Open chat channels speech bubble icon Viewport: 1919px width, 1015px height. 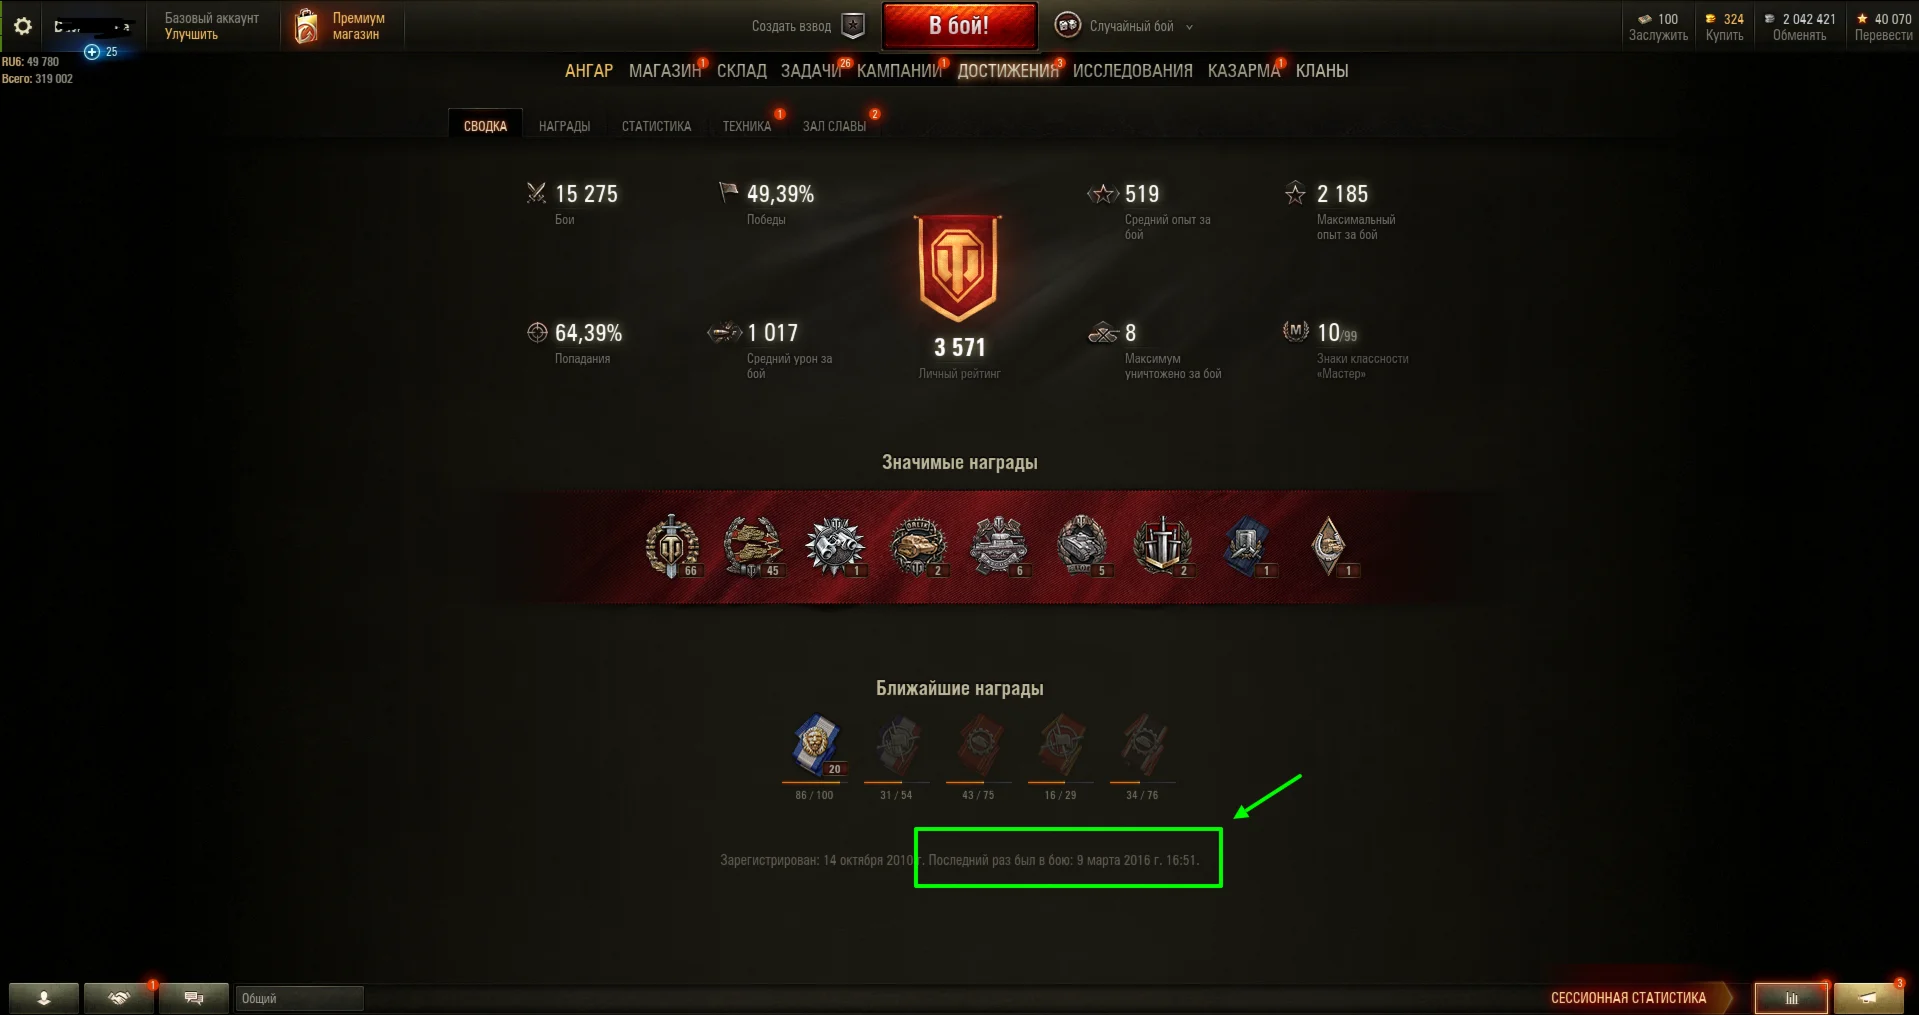pyautogui.click(x=194, y=998)
